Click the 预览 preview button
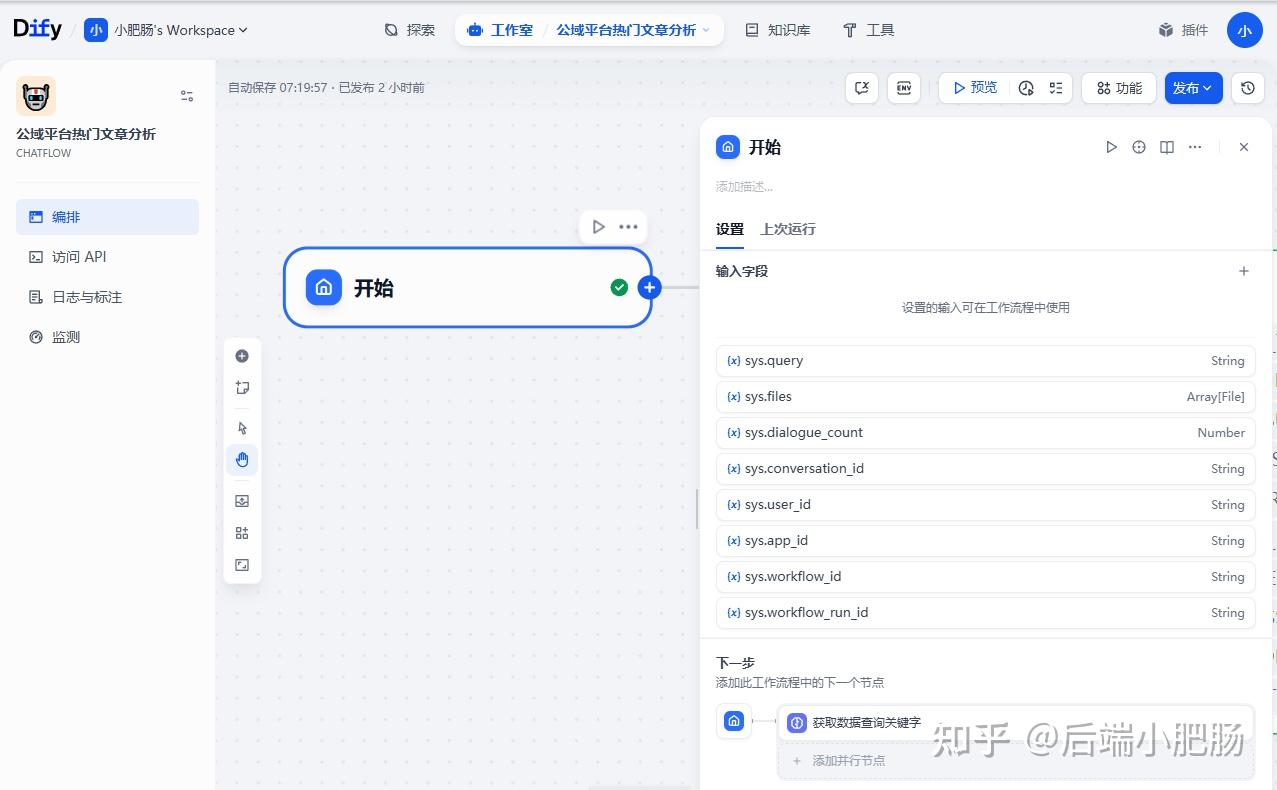 click(975, 88)
